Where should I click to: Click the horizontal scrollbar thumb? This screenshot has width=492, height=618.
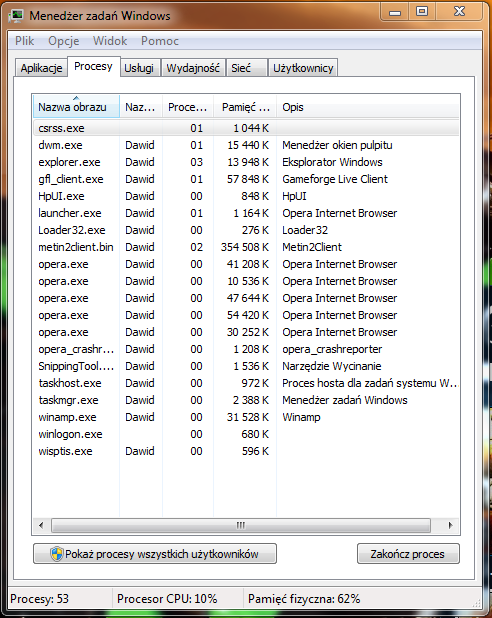click(x=240, y=525)
